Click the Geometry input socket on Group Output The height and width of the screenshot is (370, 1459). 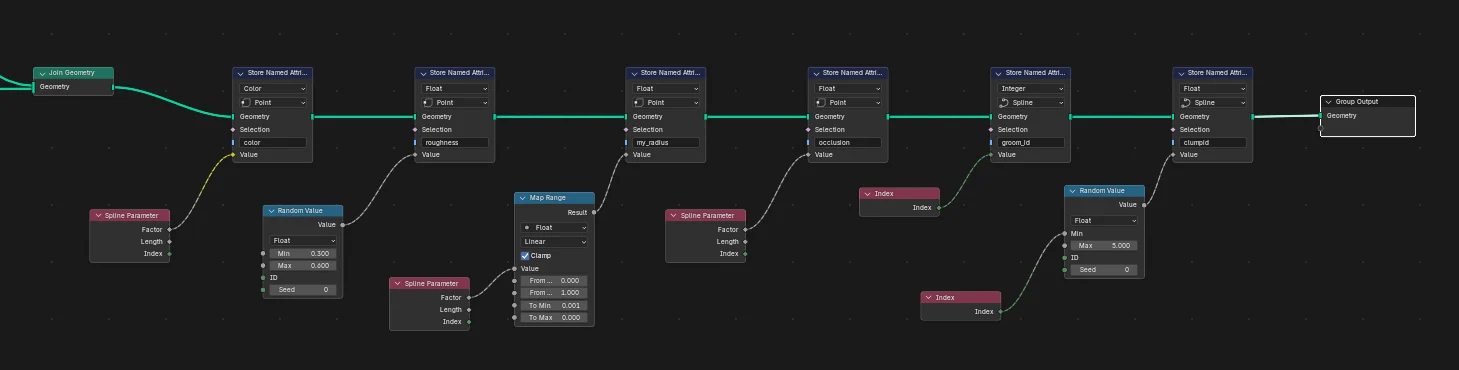click(x=1321, y=116)
